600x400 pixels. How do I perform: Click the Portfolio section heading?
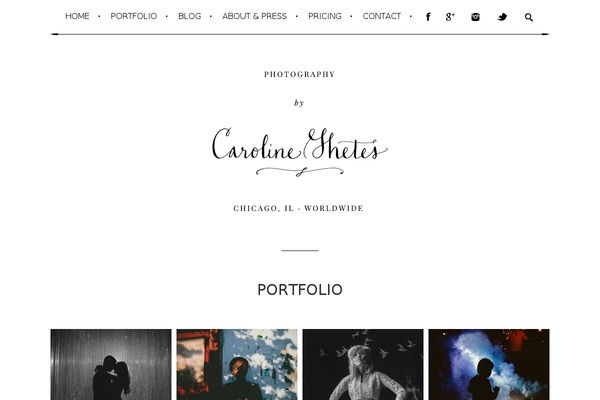(x=300, y=290)
